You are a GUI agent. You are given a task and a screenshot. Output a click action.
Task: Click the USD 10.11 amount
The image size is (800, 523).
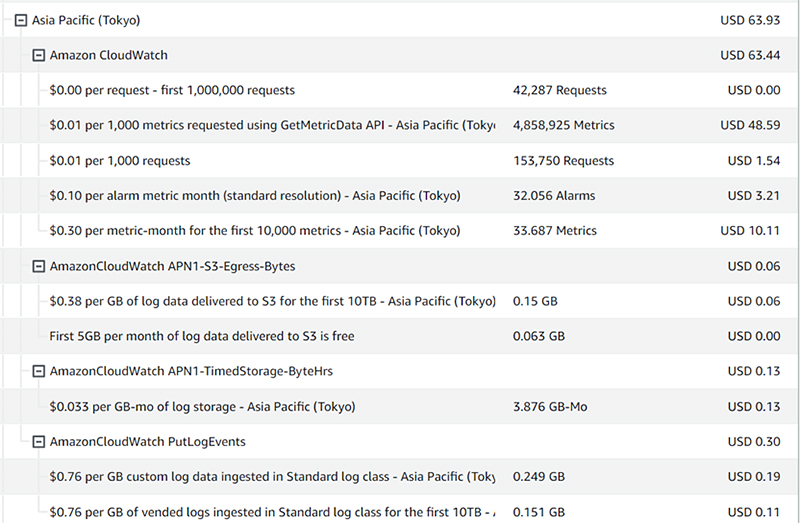pos(750,231)
